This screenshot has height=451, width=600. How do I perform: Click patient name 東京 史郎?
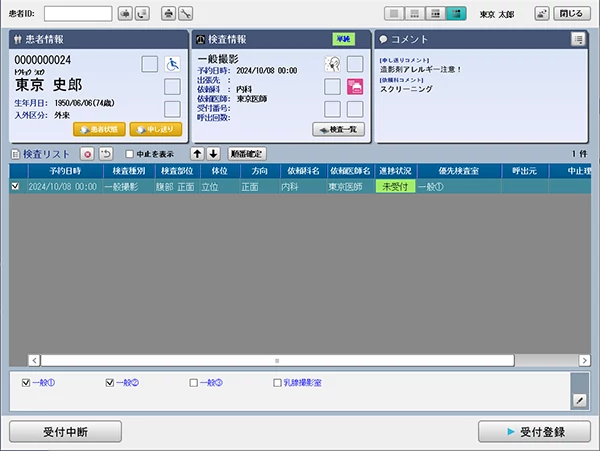coord(49,85)
